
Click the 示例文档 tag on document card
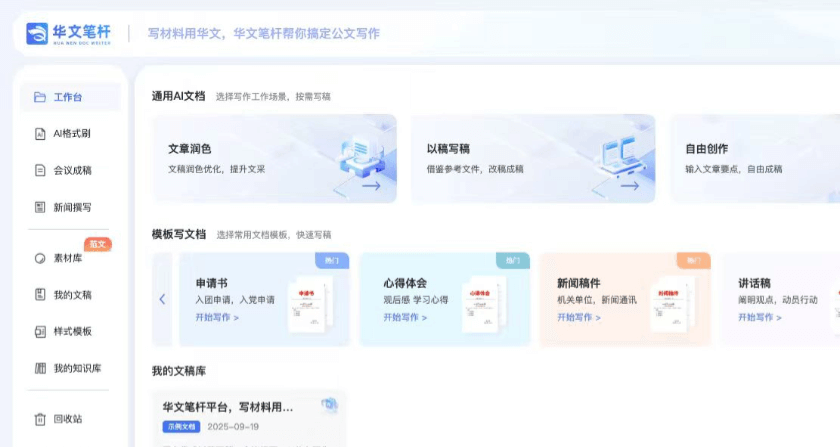click(x=181, y=427)
